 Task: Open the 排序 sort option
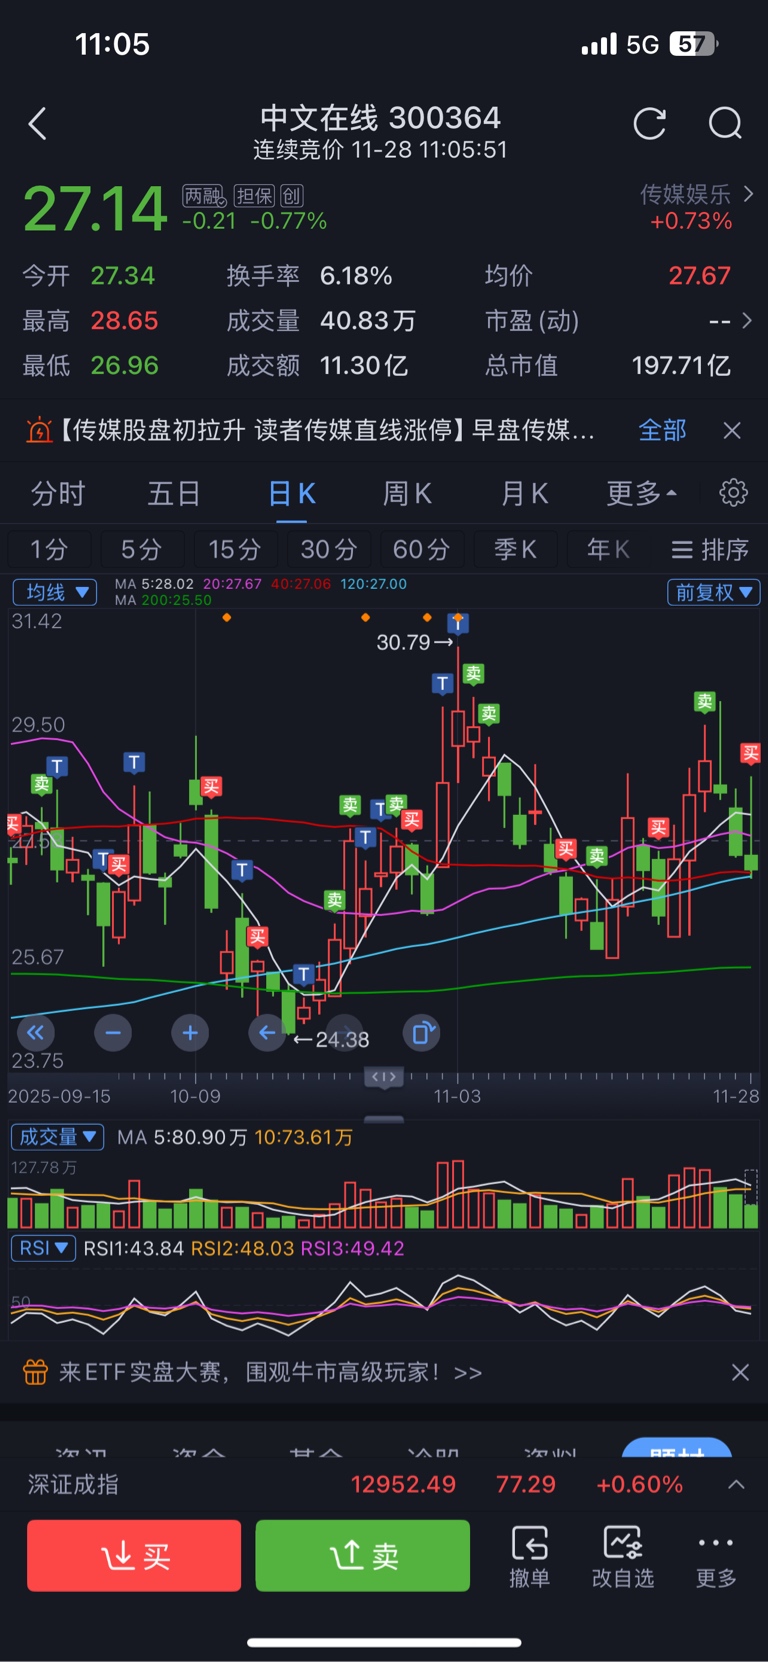point(710,549)
